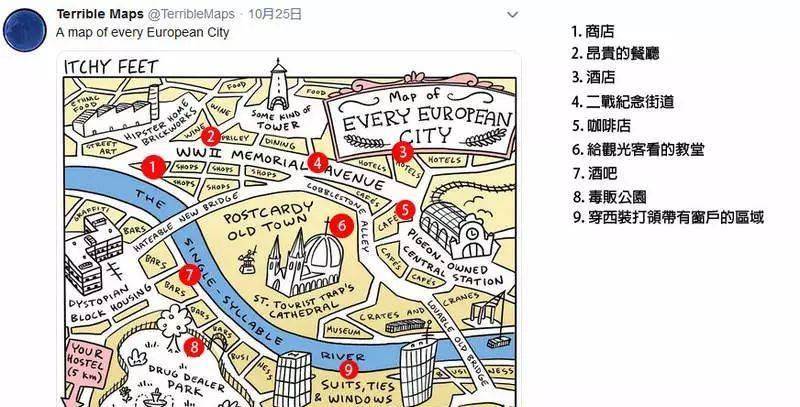Screen dimensions: 800x407
Task: Select red marker 5 near Cafes
Action: pos(405,210)
